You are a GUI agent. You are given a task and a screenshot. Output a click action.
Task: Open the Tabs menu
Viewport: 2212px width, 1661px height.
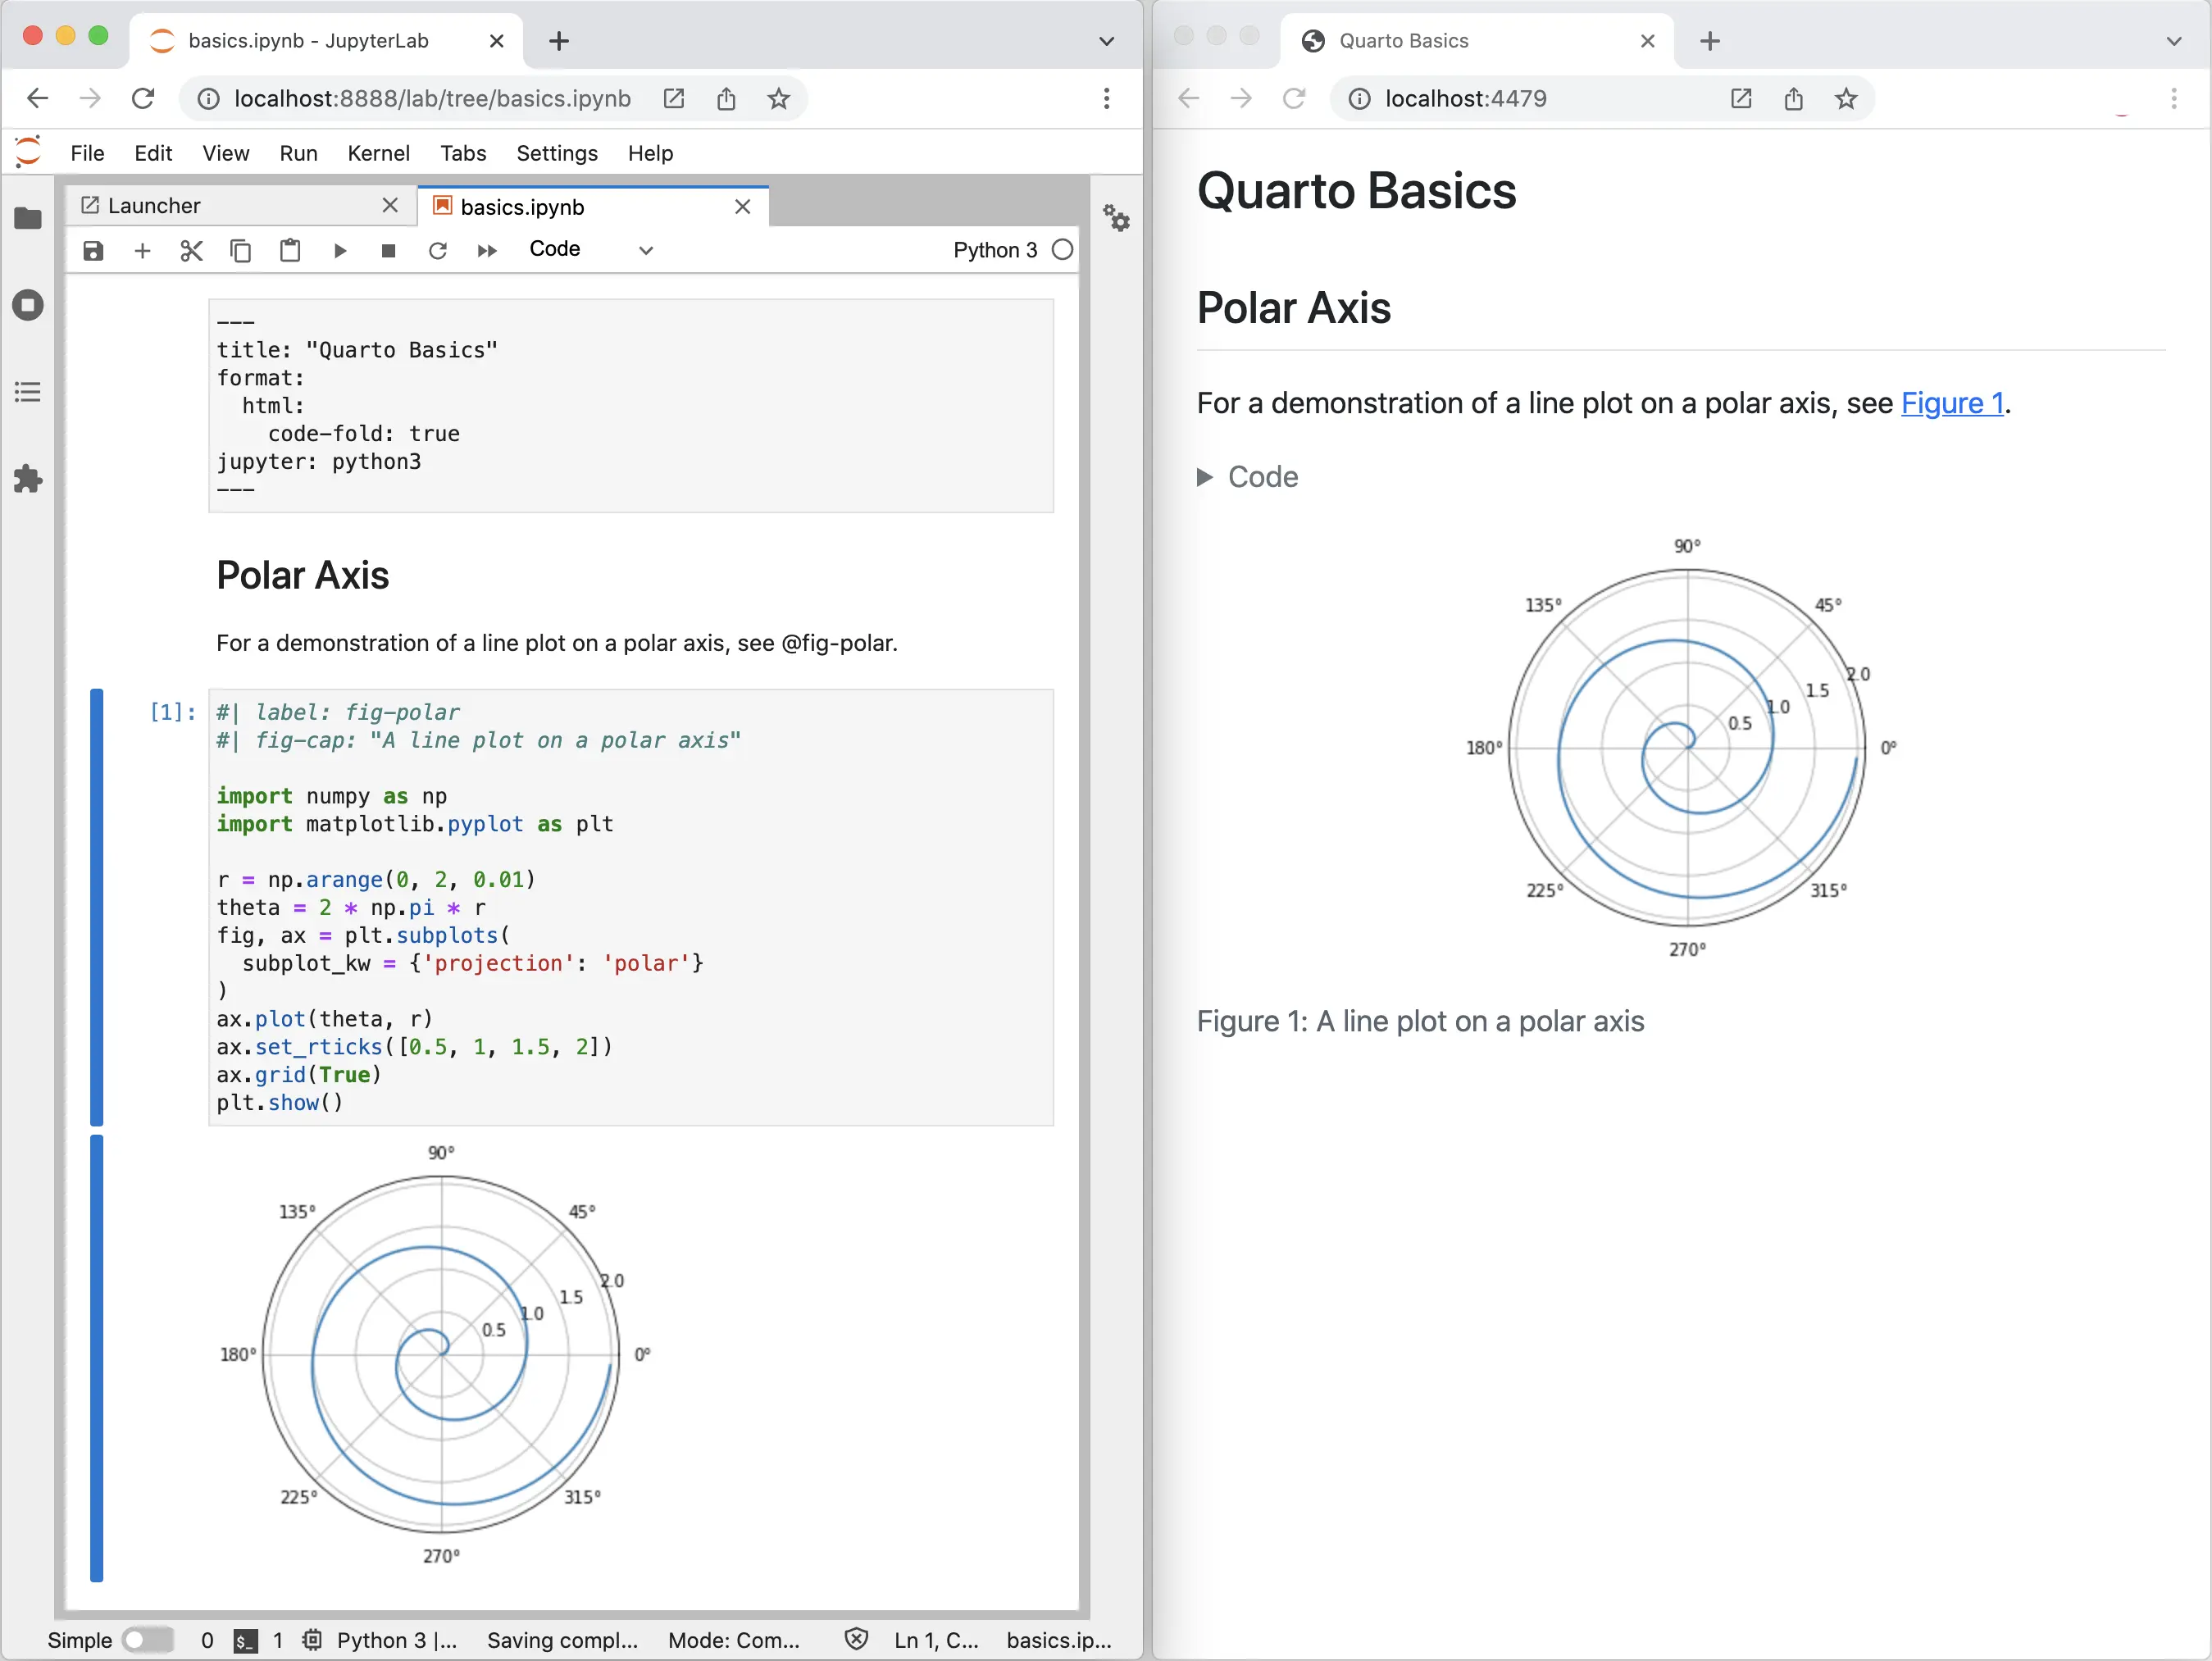point(463,153)
